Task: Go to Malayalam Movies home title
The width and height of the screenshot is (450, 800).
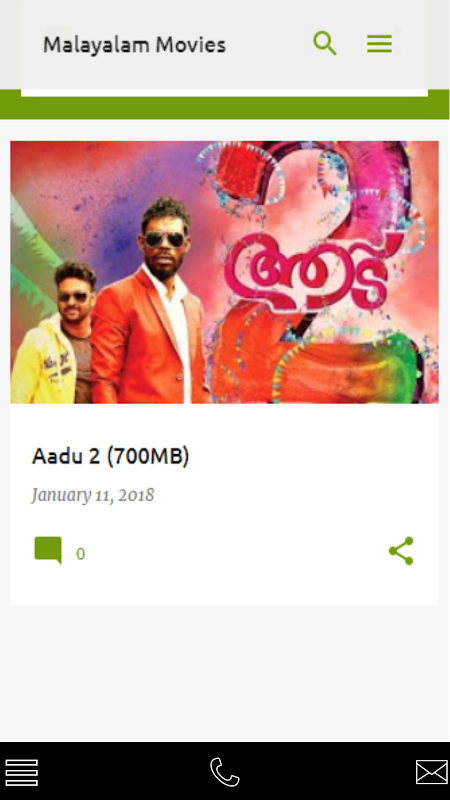Action: (x=134, y=45)
